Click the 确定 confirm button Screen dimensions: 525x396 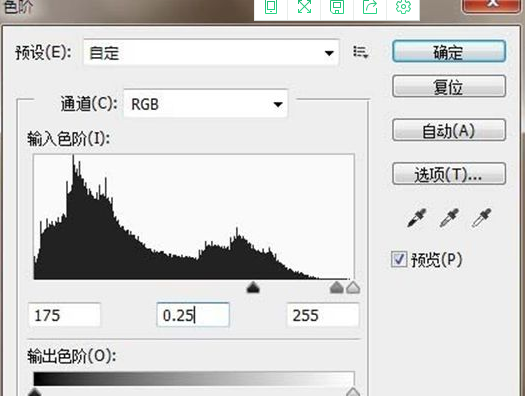449,52
